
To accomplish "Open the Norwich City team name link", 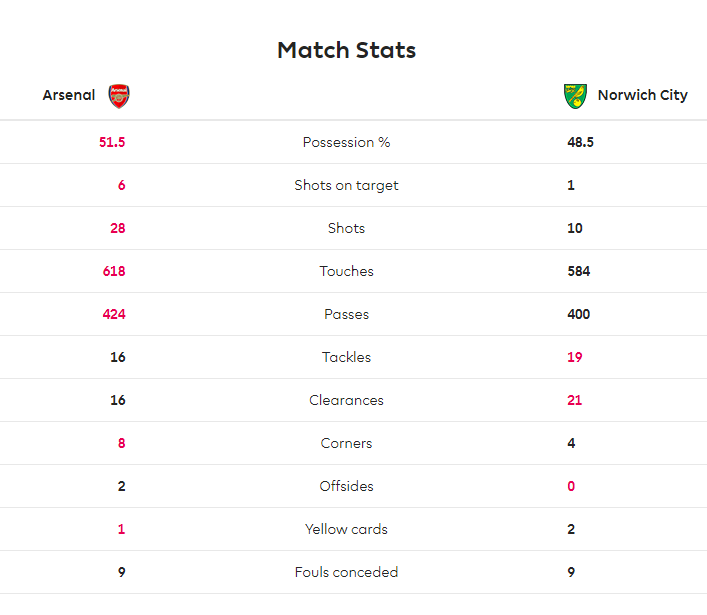I will pyautogui.click(x=643, y=95).
